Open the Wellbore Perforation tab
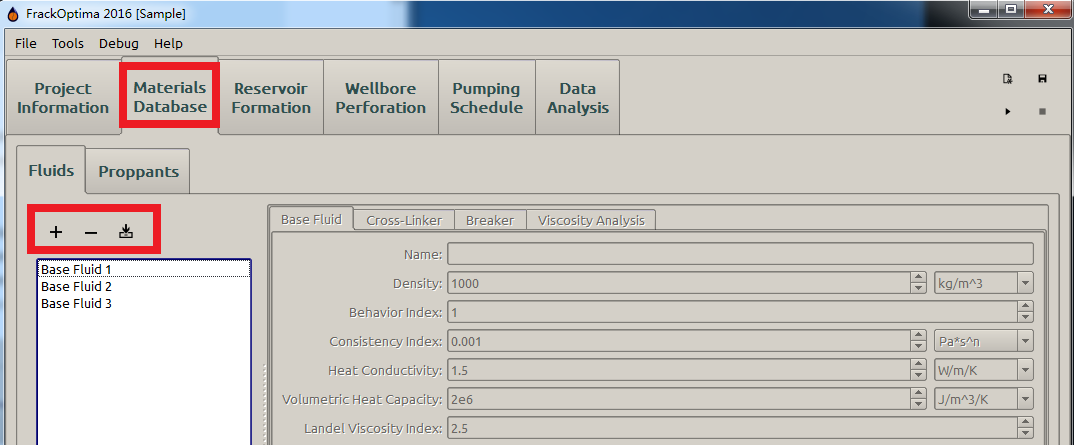The image size is (1074, 445). [x=381, y=98]
